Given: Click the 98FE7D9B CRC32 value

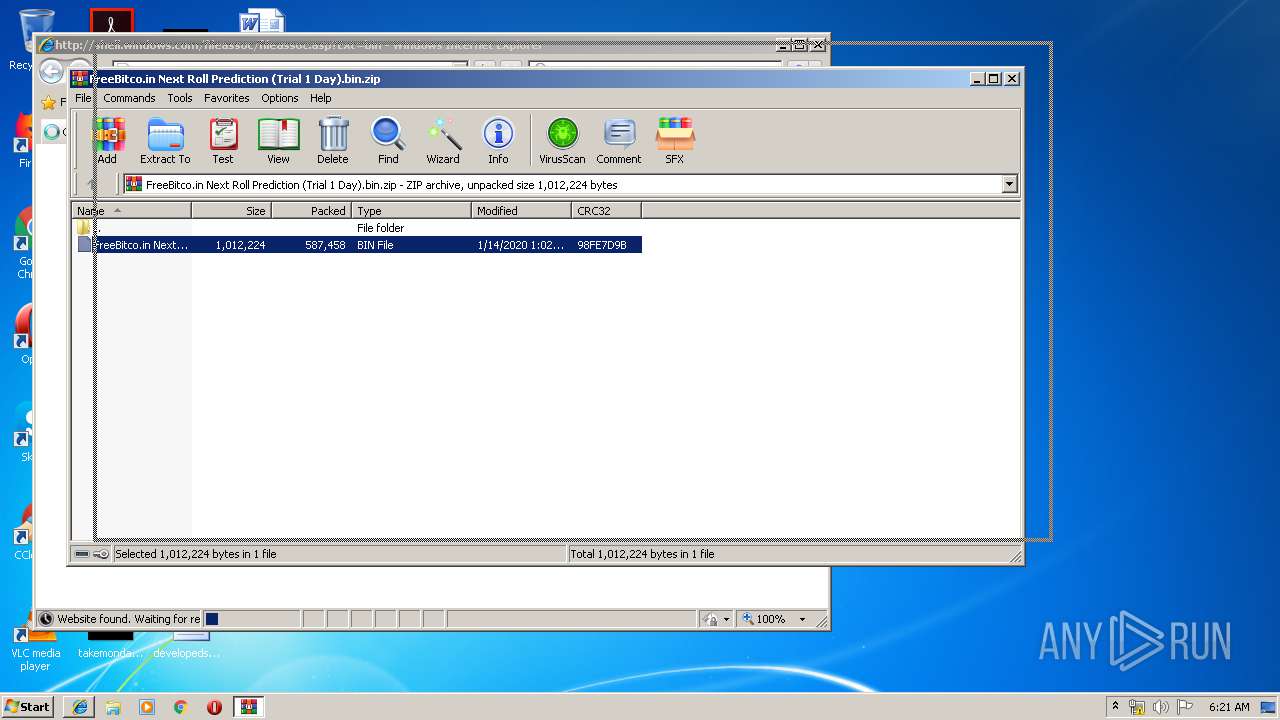Looking at the screenshot, I should (602, 245).
